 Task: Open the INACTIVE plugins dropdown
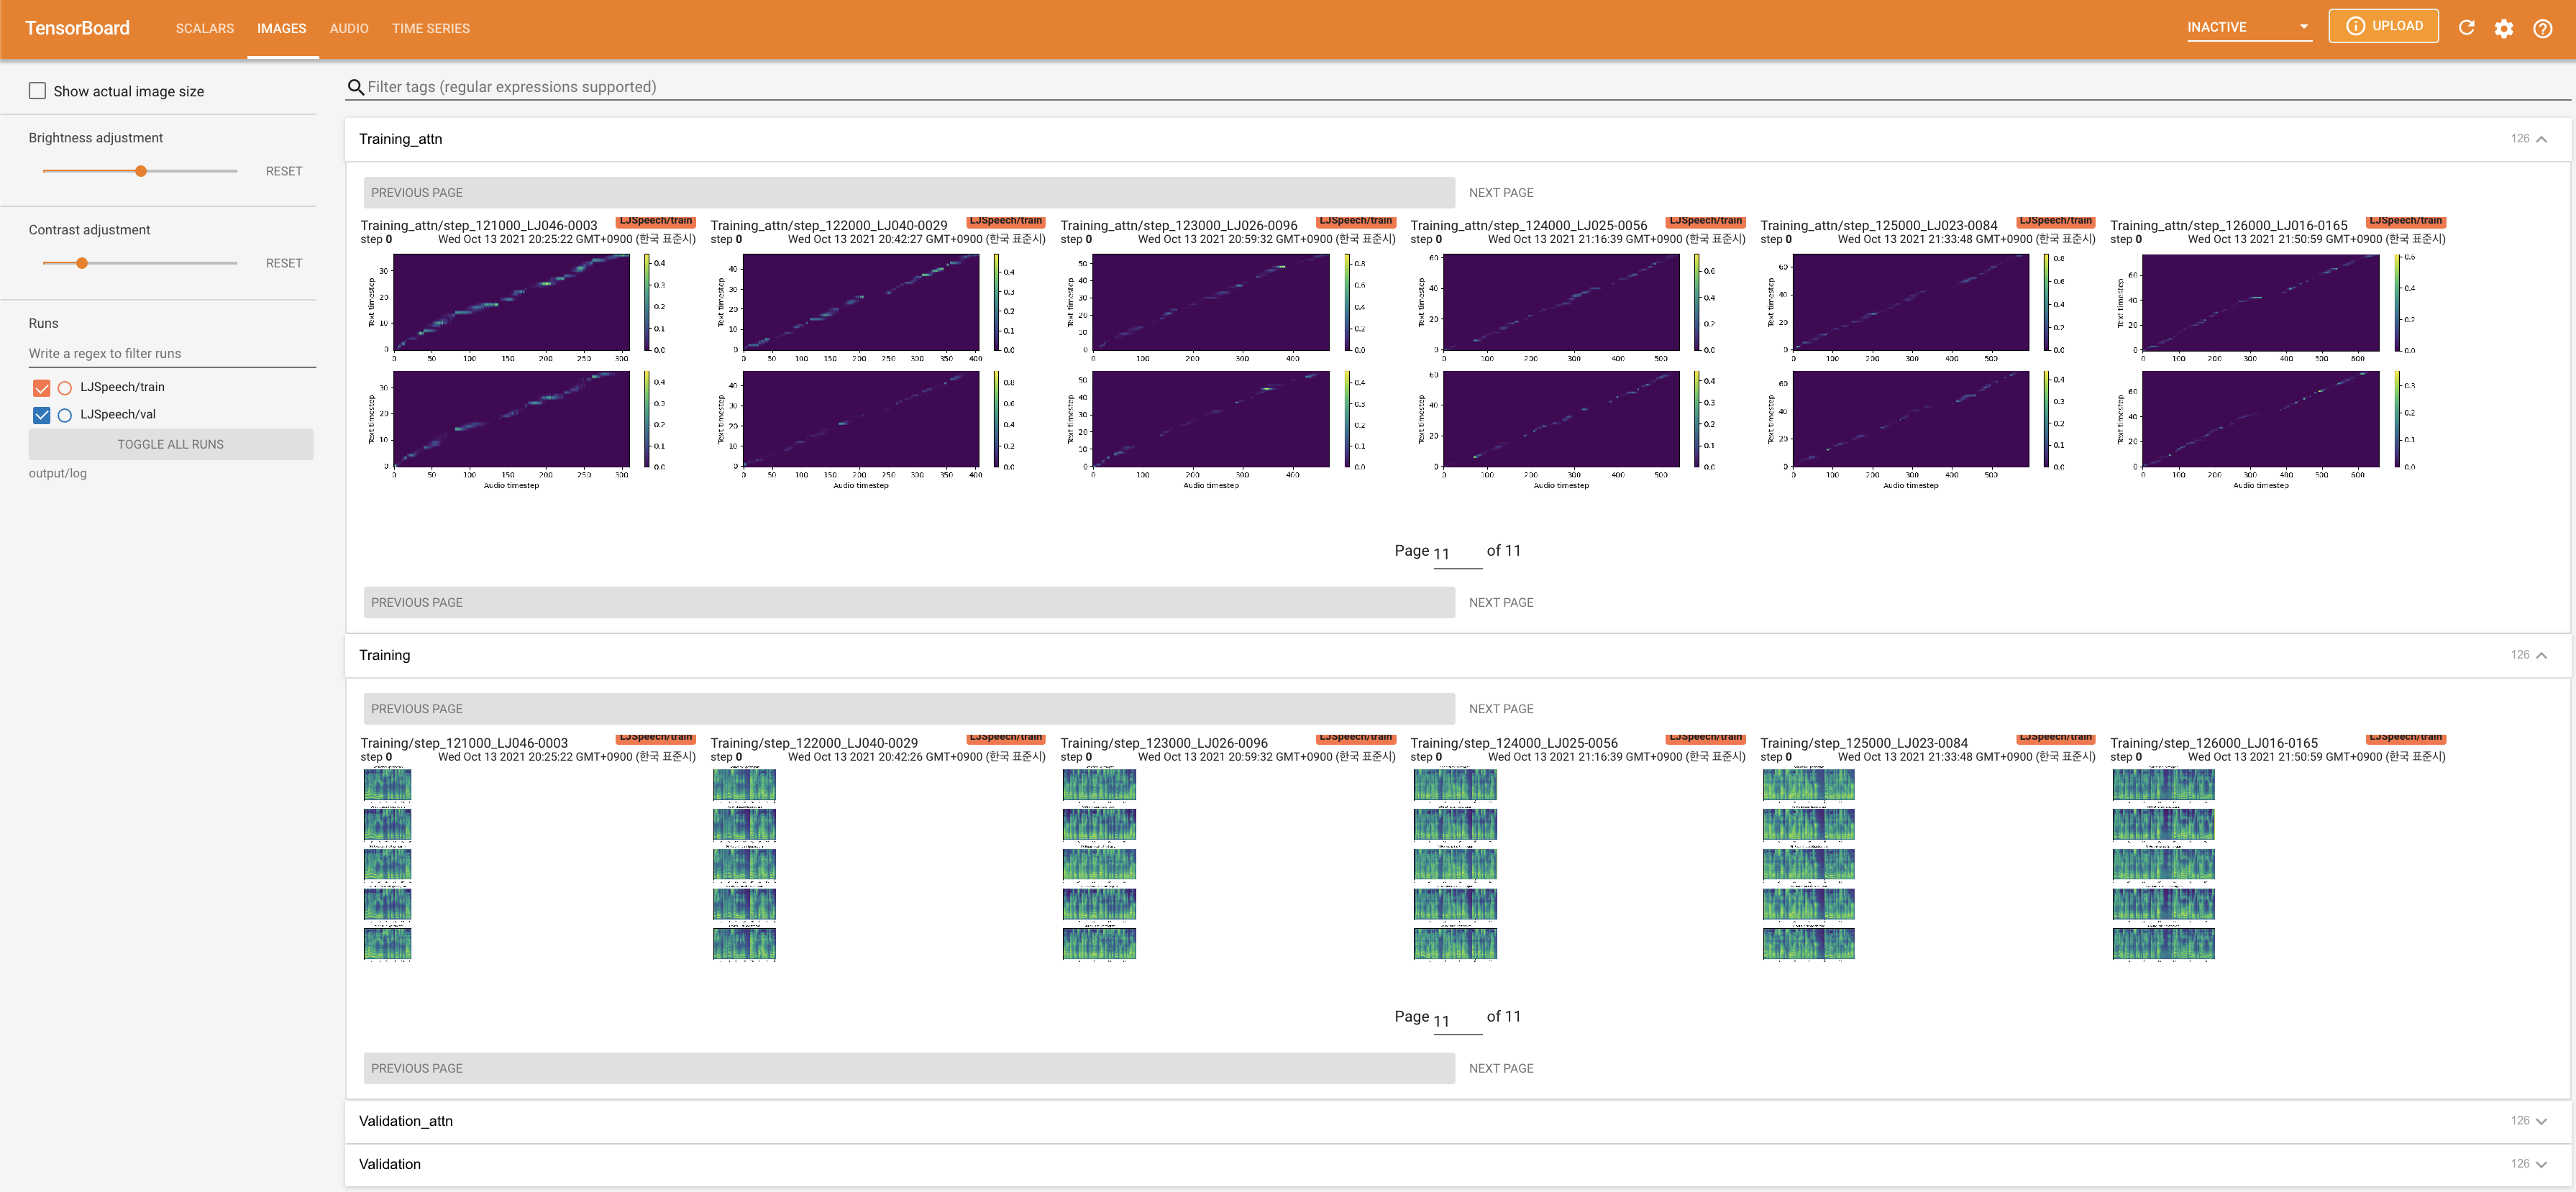point(2248,27)
